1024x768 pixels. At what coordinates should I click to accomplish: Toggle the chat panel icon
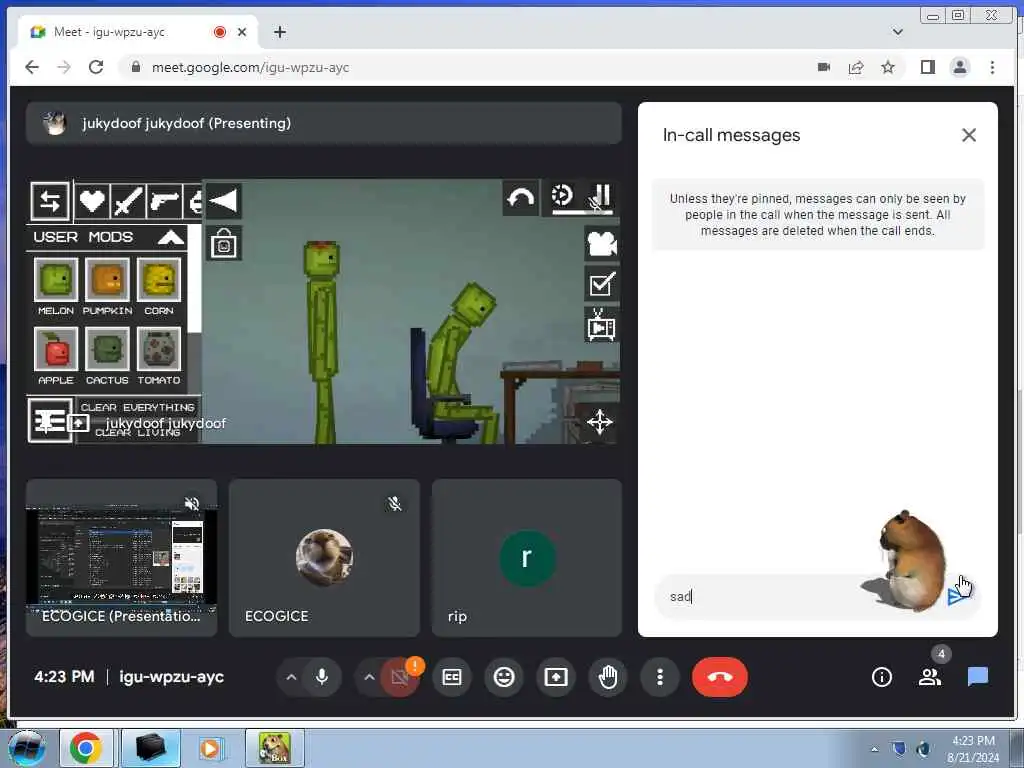coord(977,677)
